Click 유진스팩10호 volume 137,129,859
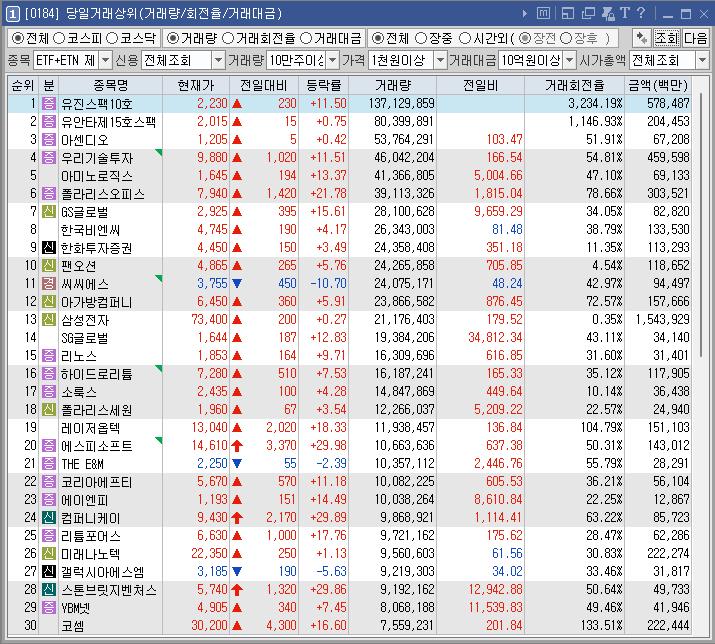 coord(401,104)
